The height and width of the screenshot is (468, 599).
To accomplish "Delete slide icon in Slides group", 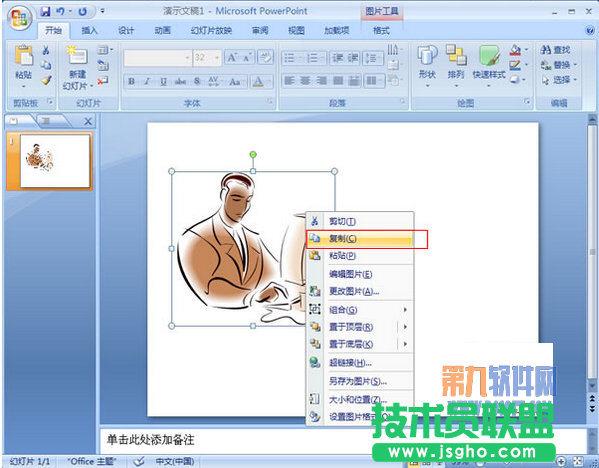I will (x=103, y=81).
